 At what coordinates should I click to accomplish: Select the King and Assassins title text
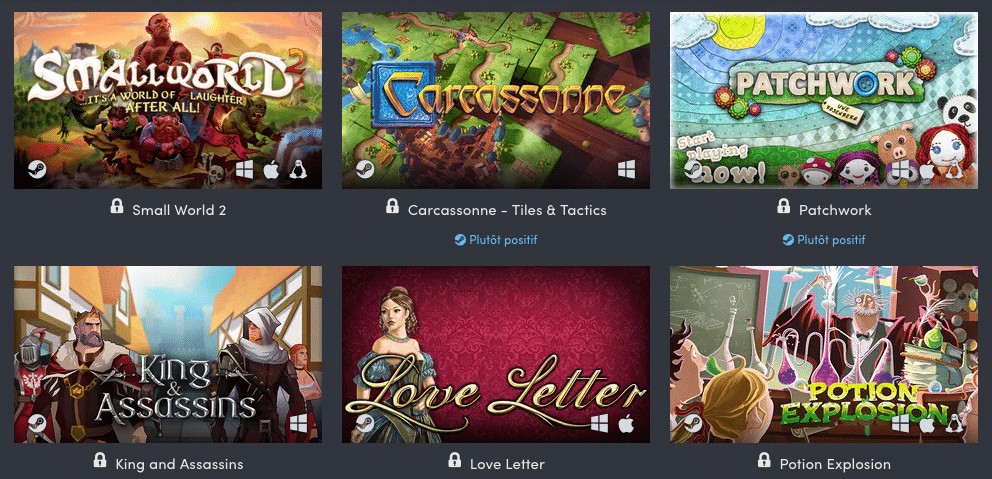click(x=180, y=464)
